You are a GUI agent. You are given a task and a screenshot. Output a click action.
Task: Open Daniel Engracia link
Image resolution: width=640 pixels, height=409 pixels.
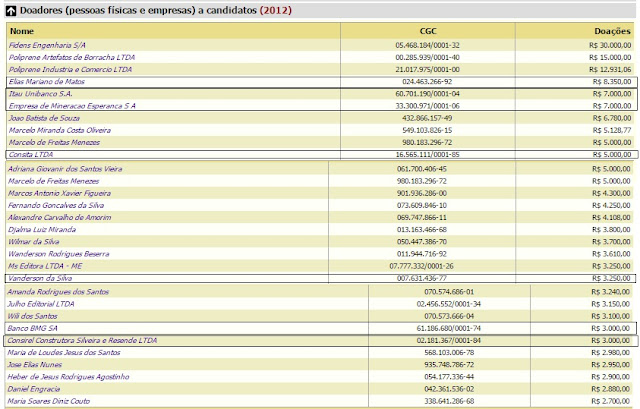pos(34,389)
